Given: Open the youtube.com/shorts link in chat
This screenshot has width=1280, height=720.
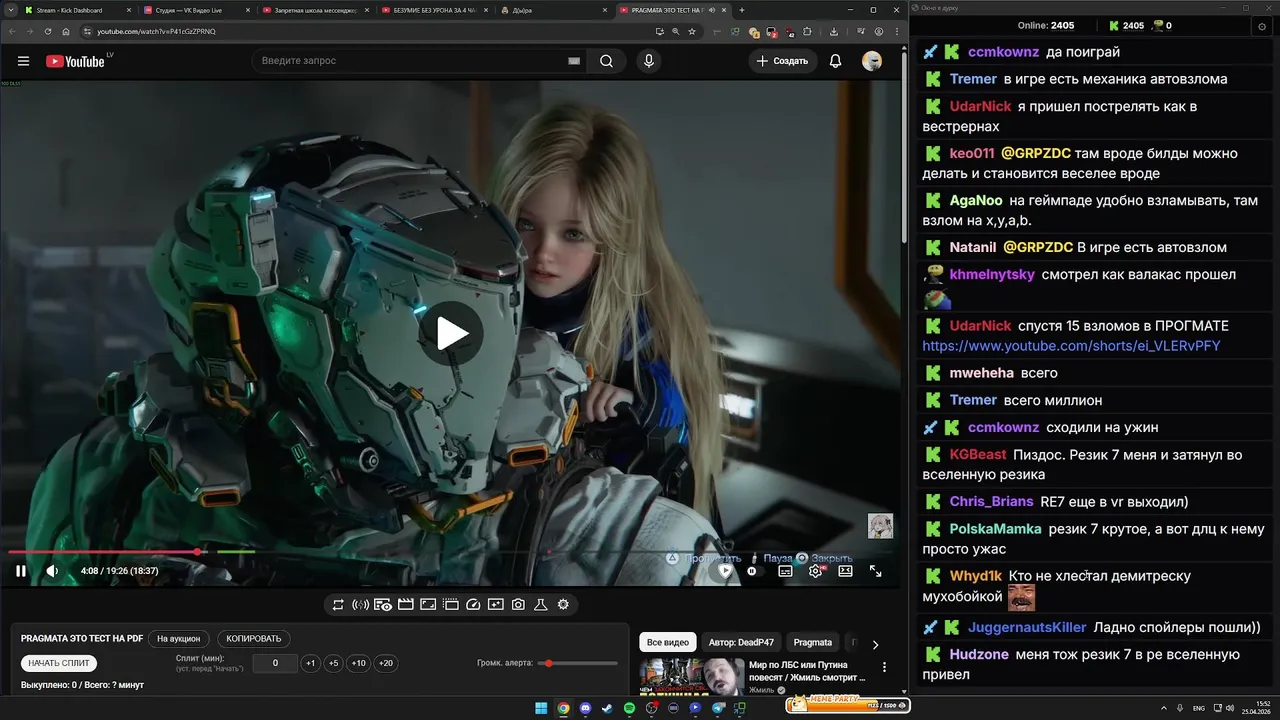Looking at the screenshot, I should 1071,346.
